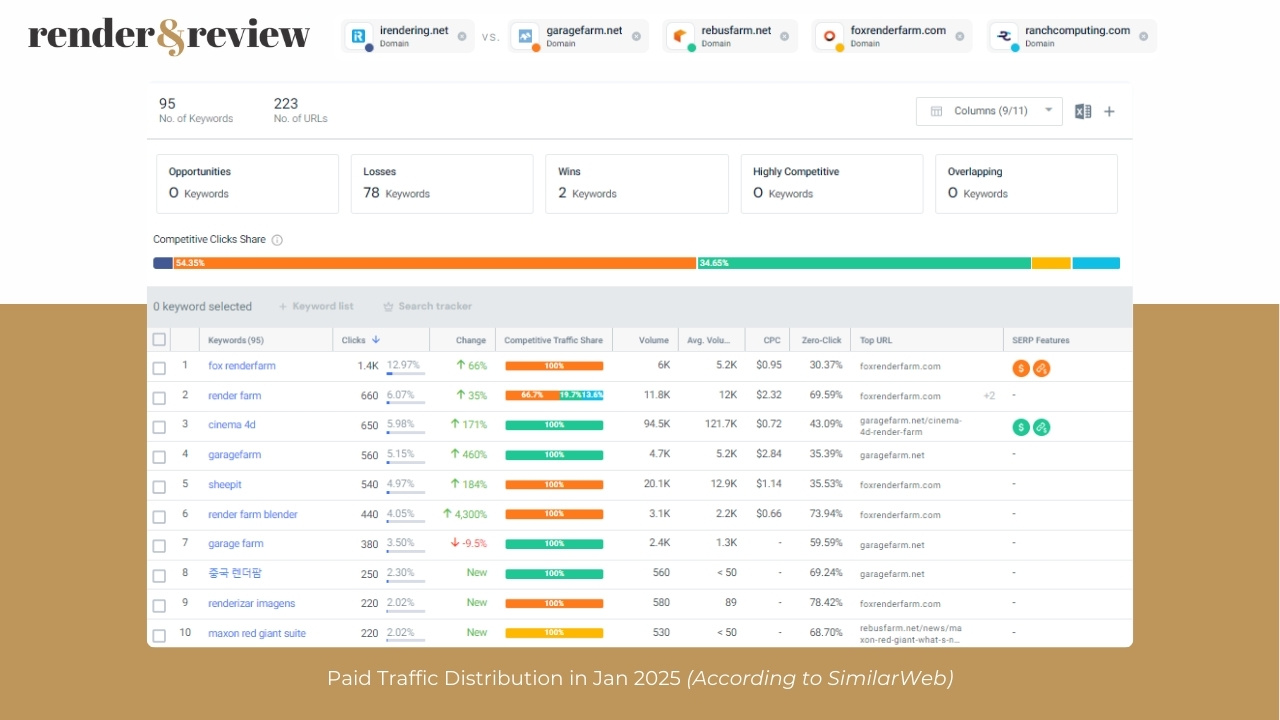Click the foxrenderfarm.com domain logo icon
The image size is (1280, 720).
coord(829,36)
